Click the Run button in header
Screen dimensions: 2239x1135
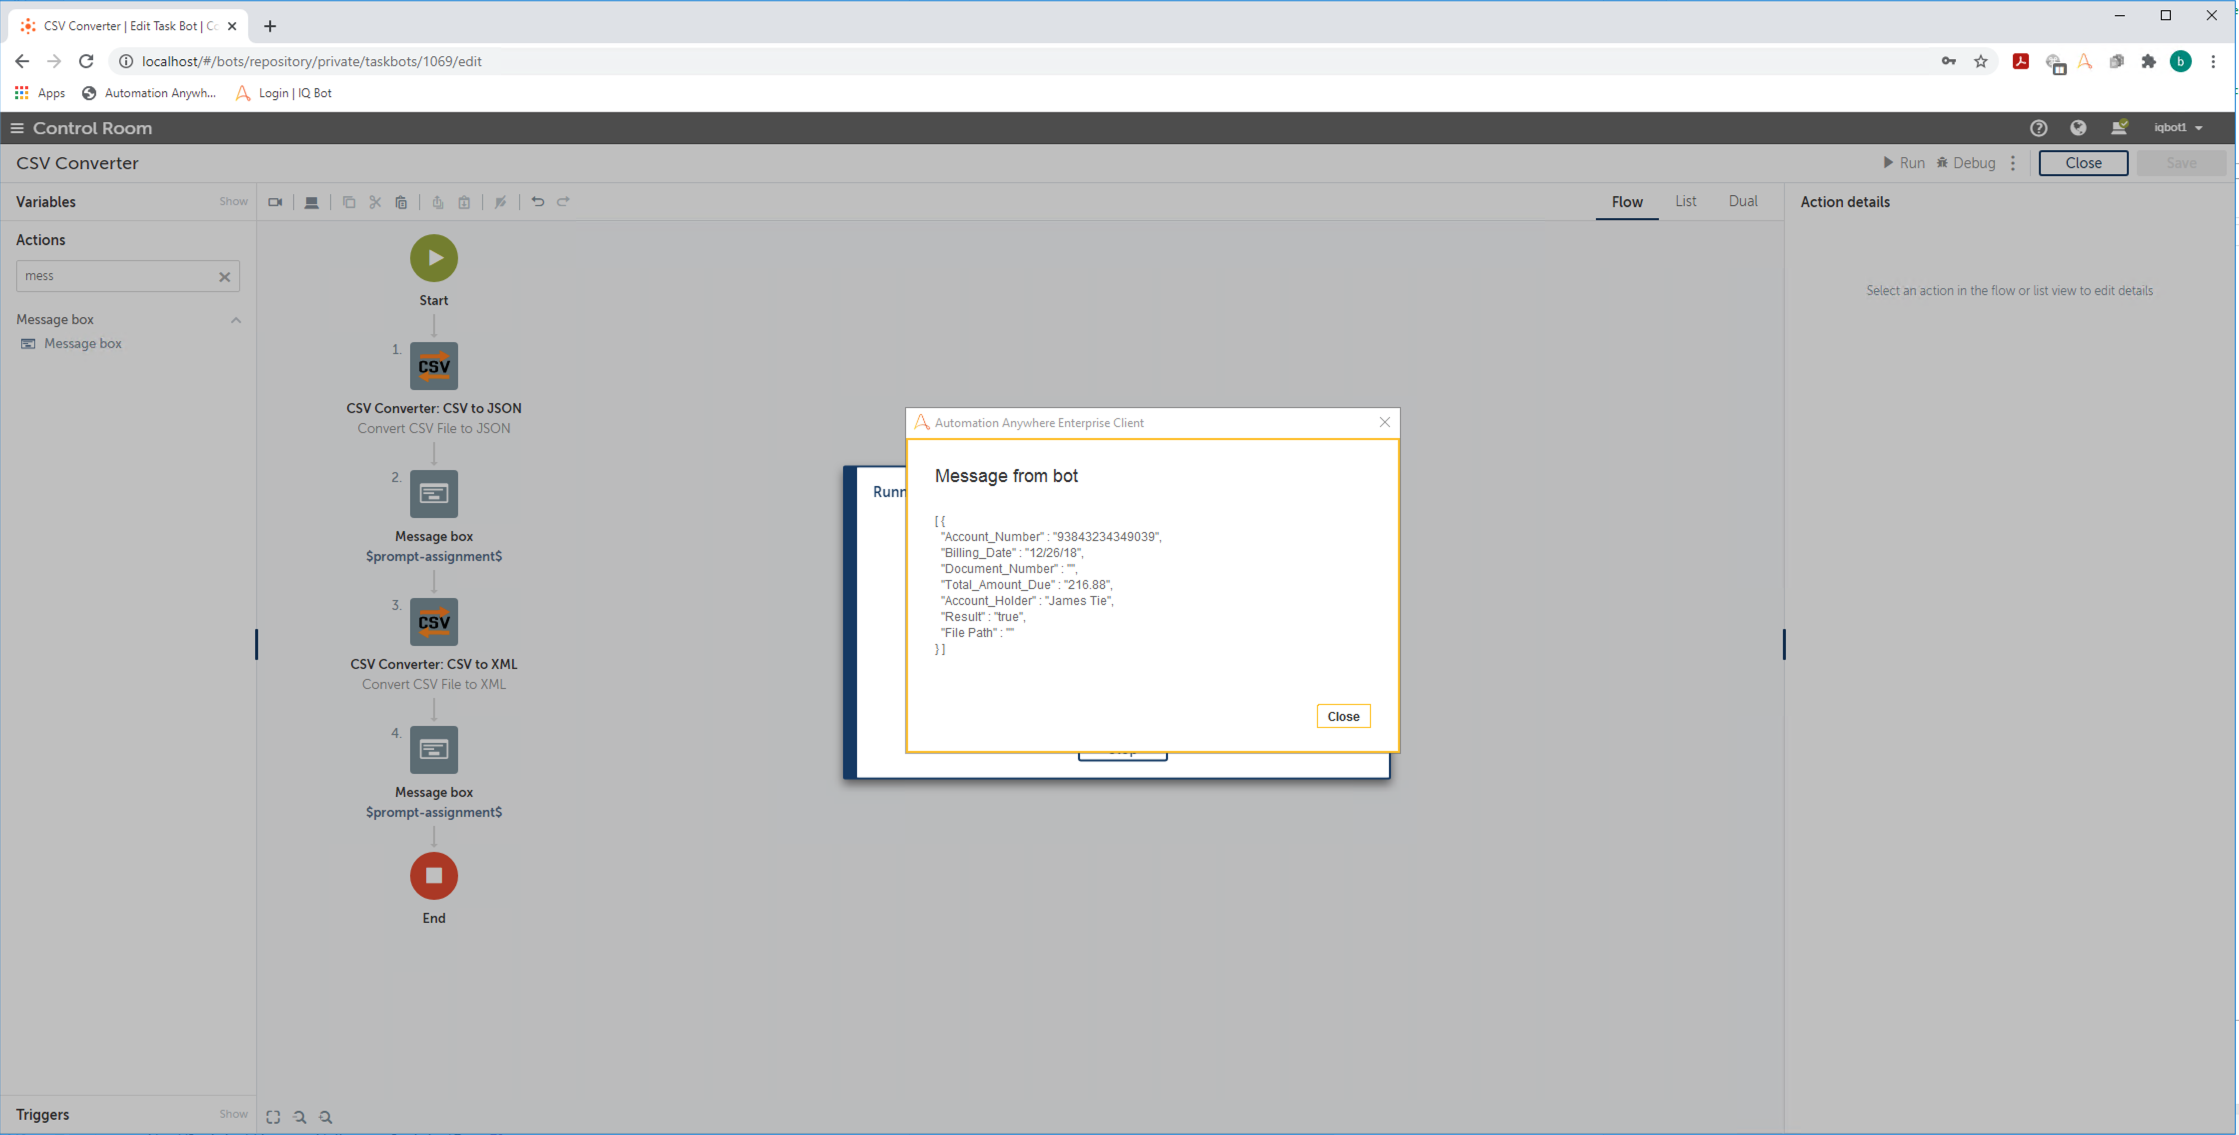click(x=1903, y=163)
